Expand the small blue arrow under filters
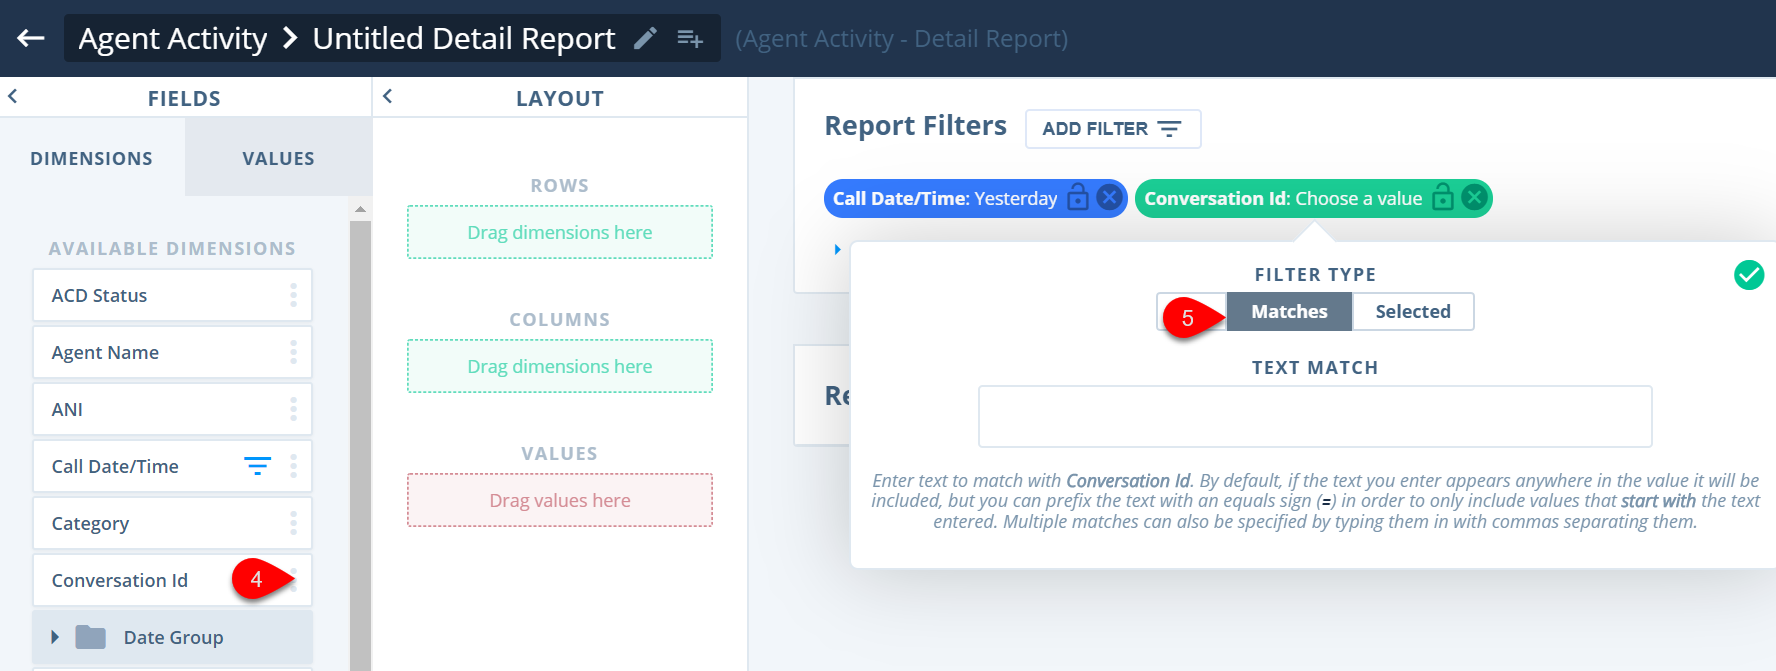Screen dimensions: 1776x671 (838, 249)
